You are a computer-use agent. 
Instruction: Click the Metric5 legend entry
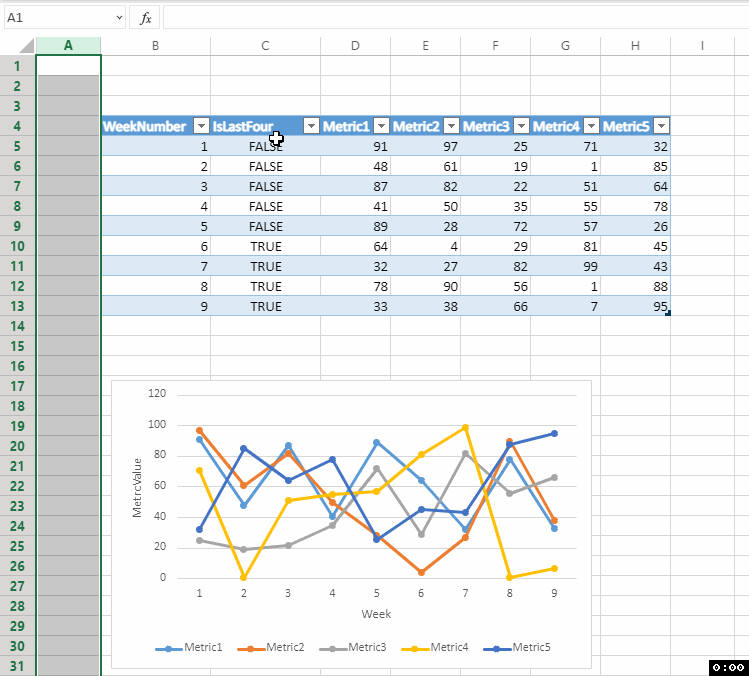click(517, 647)
